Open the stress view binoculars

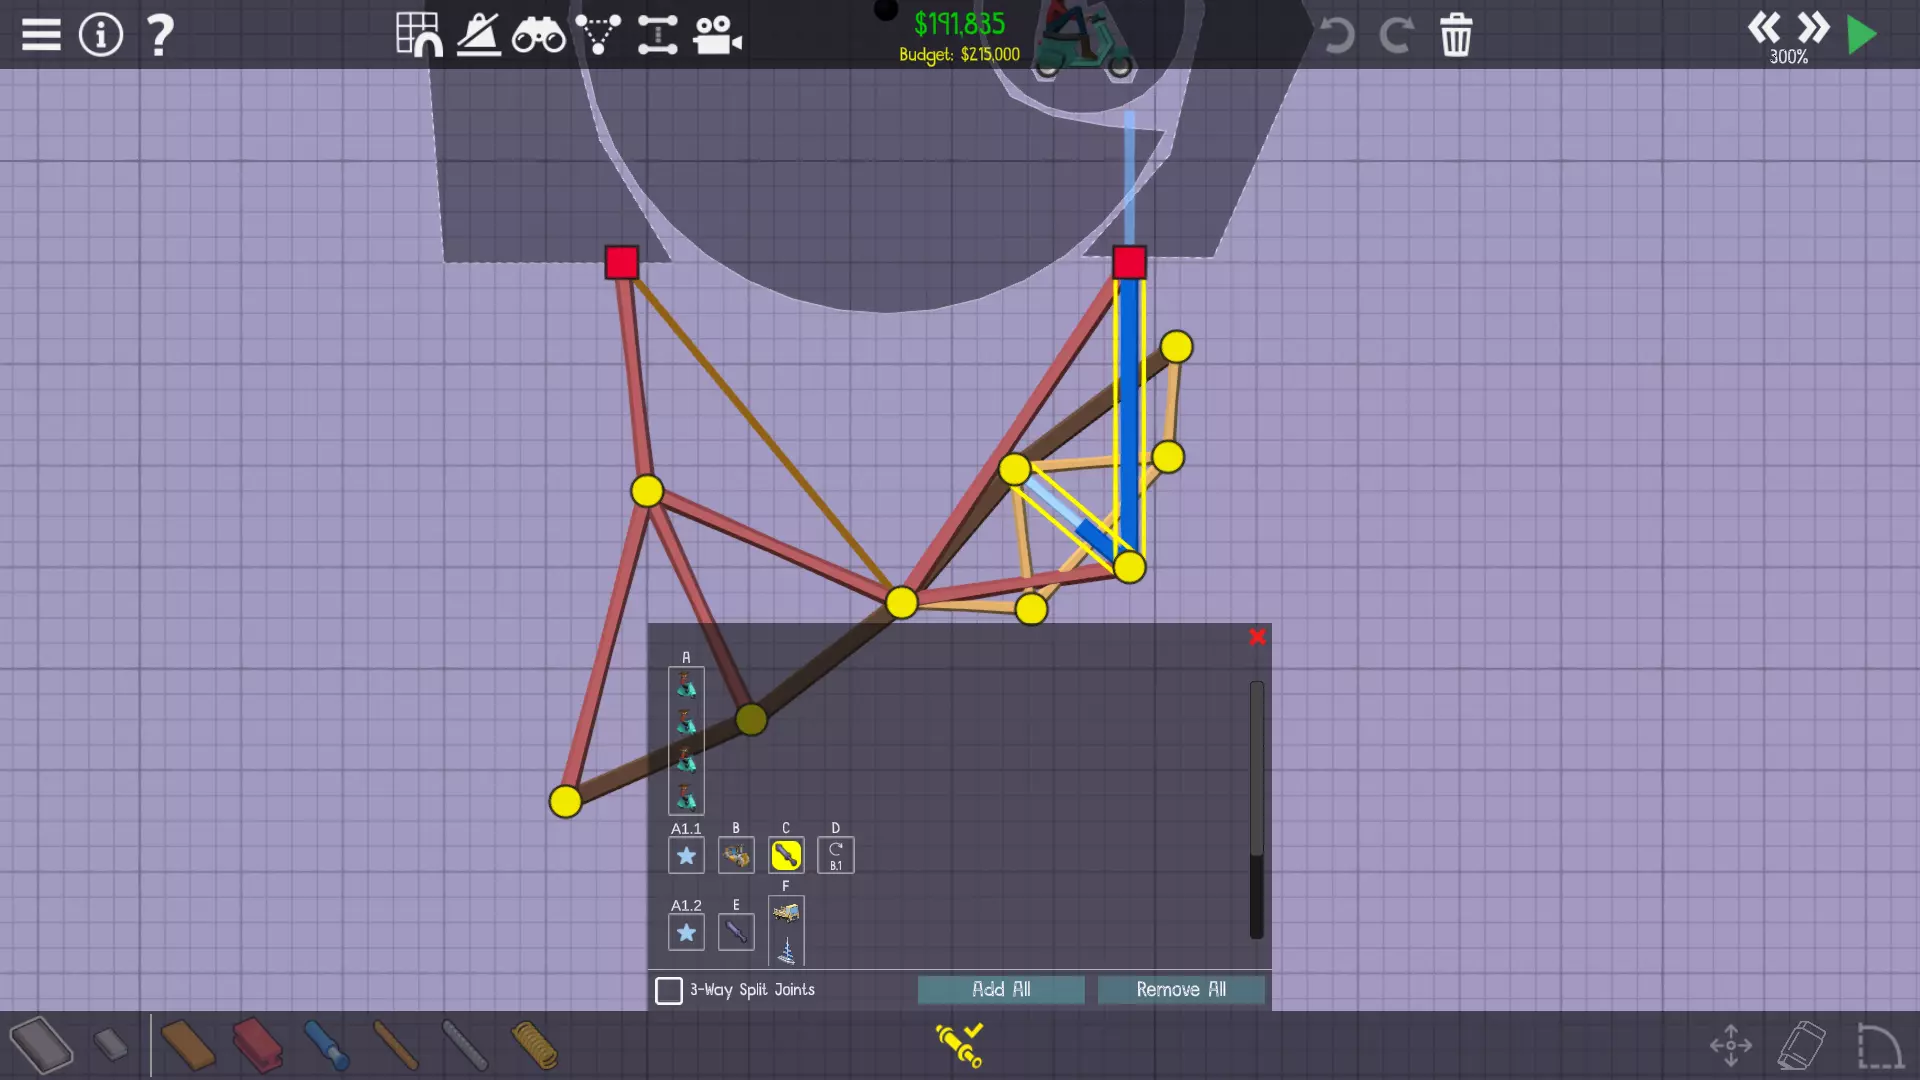(x=538, y=35)
